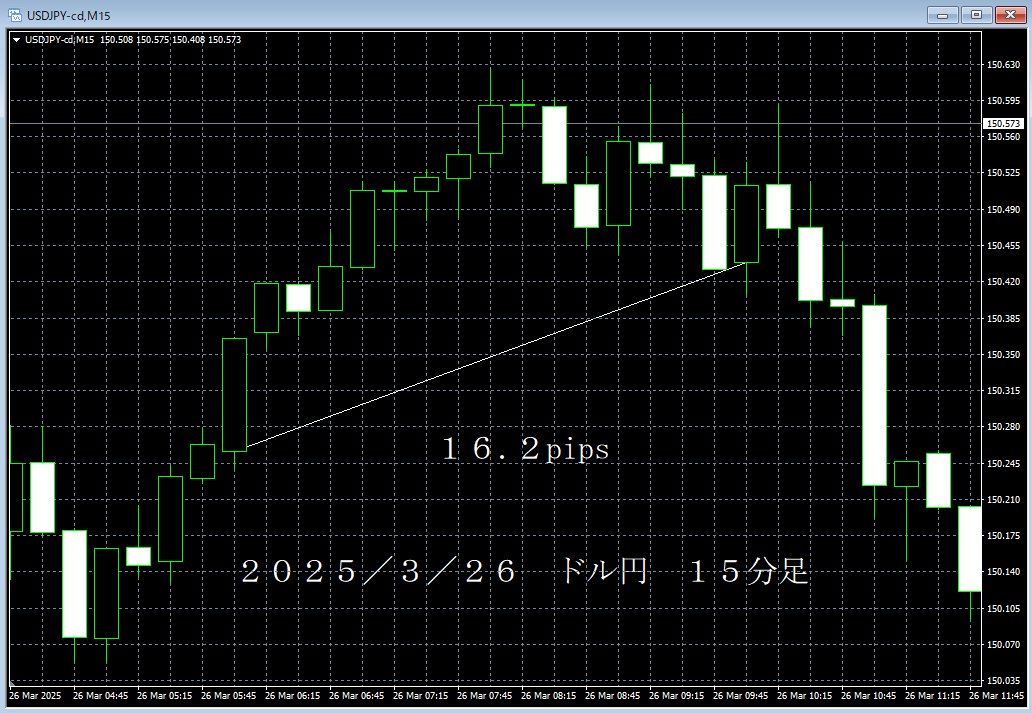Collapse the OHLC display using the black arrow
The image size is (1032, 713).
[18, 39]
